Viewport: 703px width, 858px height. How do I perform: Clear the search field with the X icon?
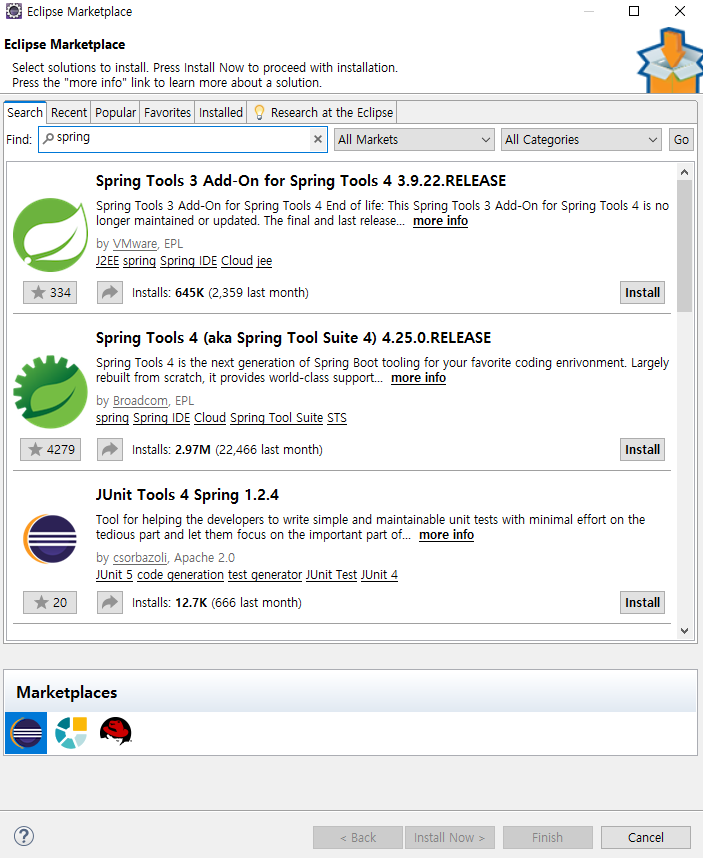coord(318,139)
